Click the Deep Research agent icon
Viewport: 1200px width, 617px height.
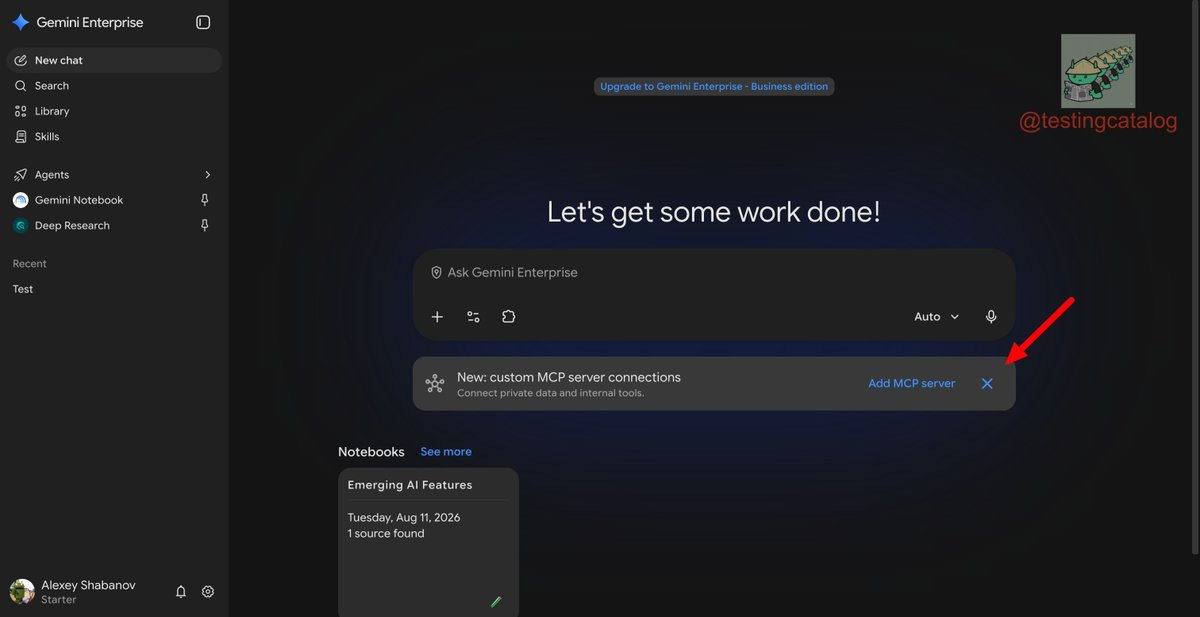pyautogui.click(x=20, y=226)
